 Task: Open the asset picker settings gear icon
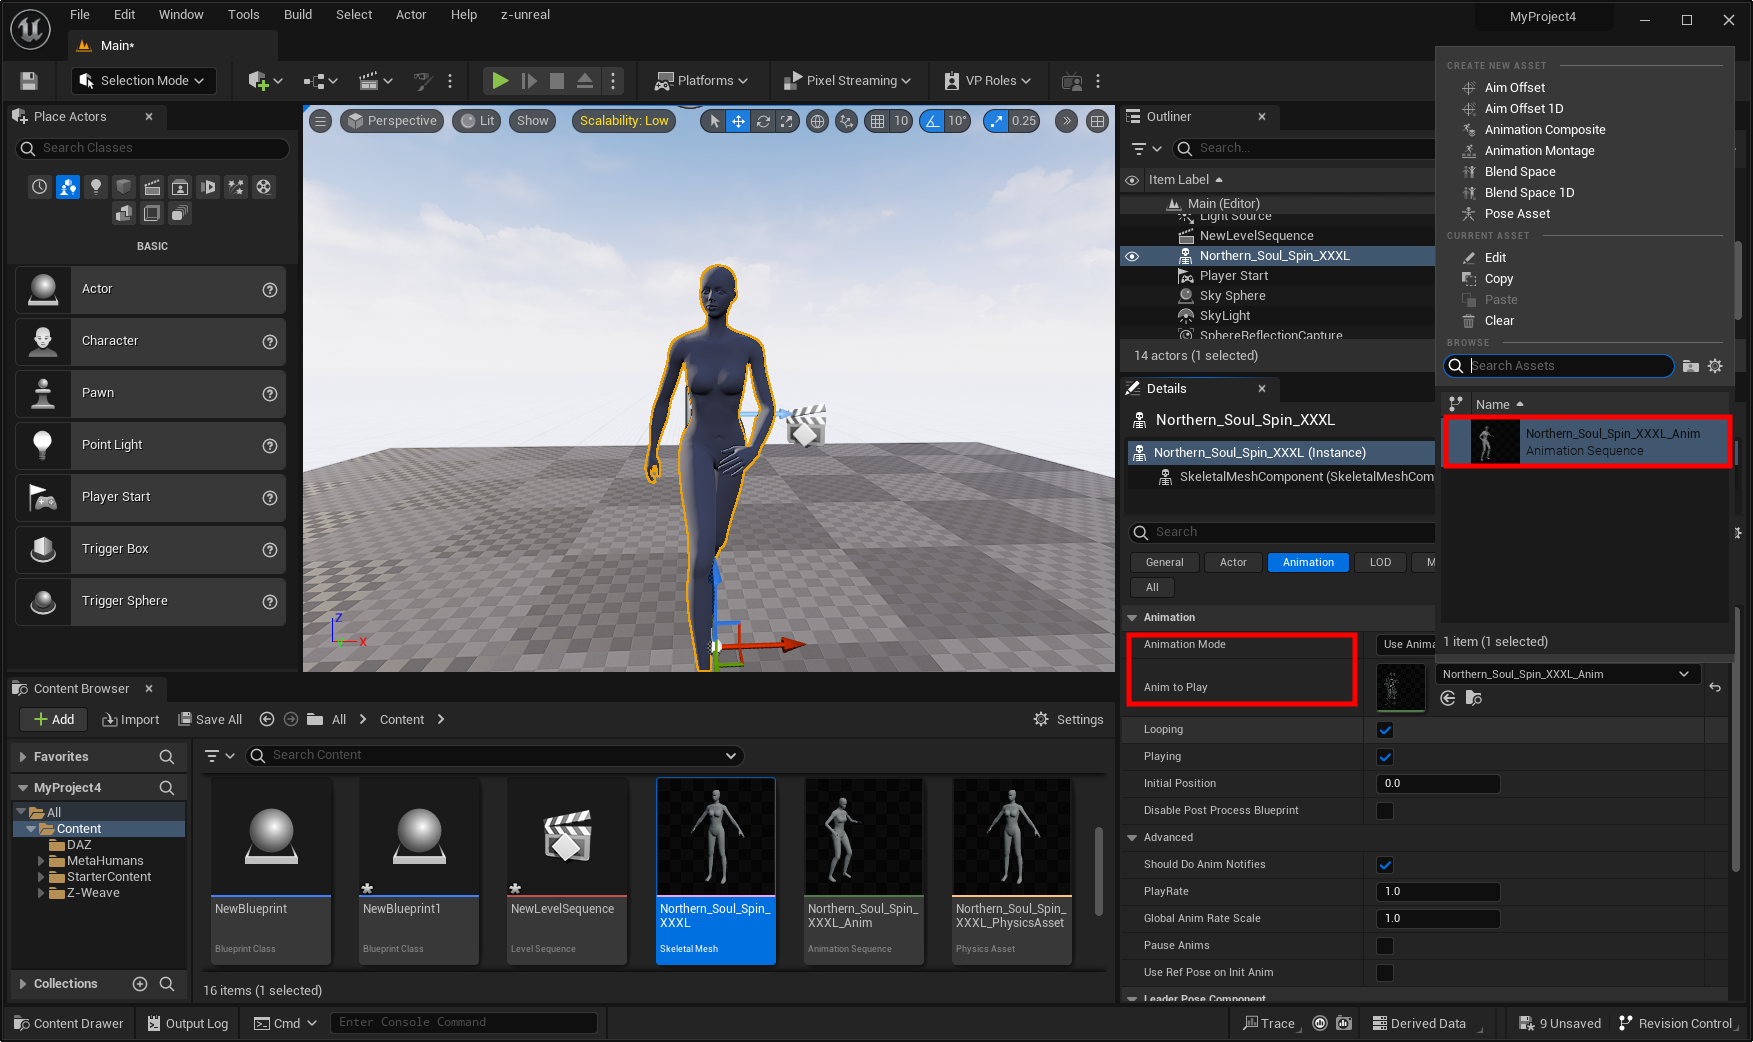pyautogui.click(x=1715, y=366)
